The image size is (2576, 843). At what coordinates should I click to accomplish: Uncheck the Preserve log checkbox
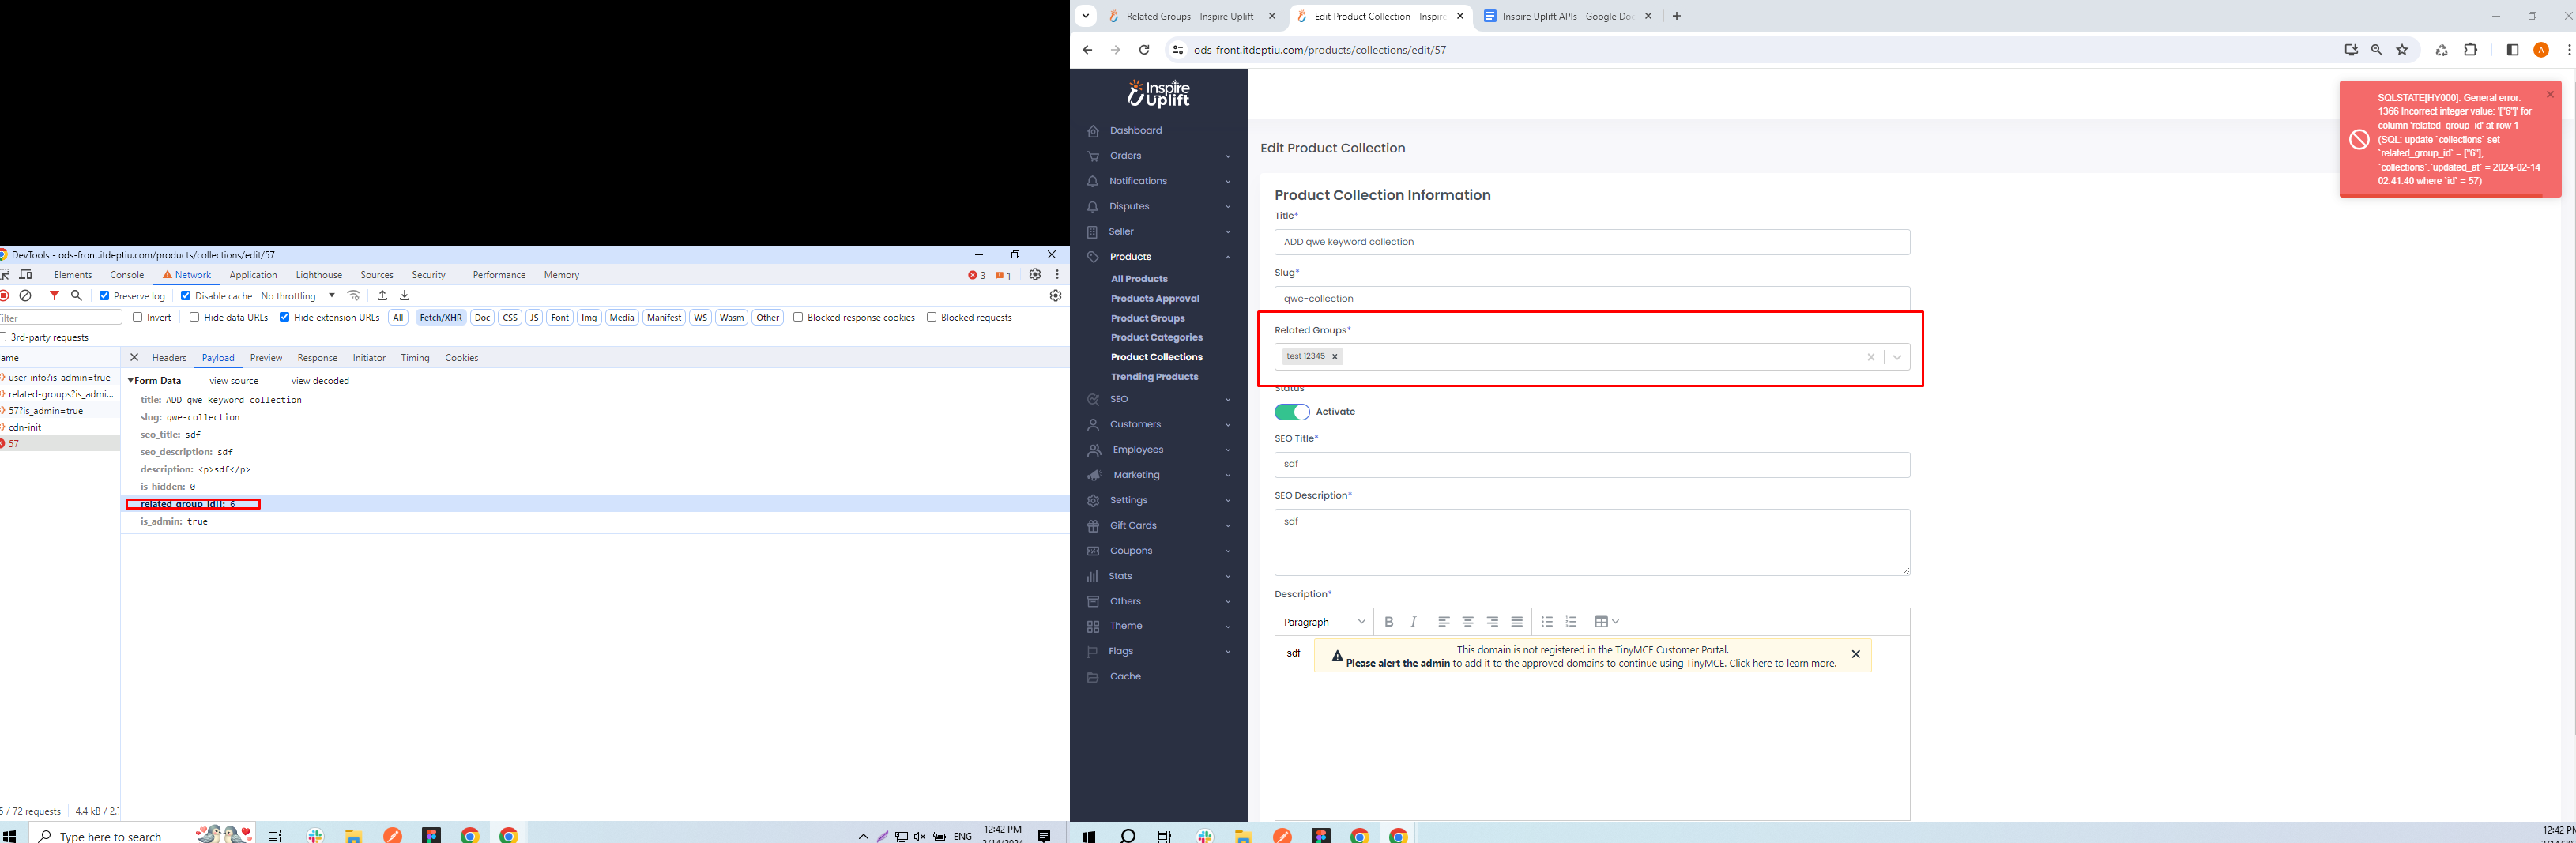104,296
